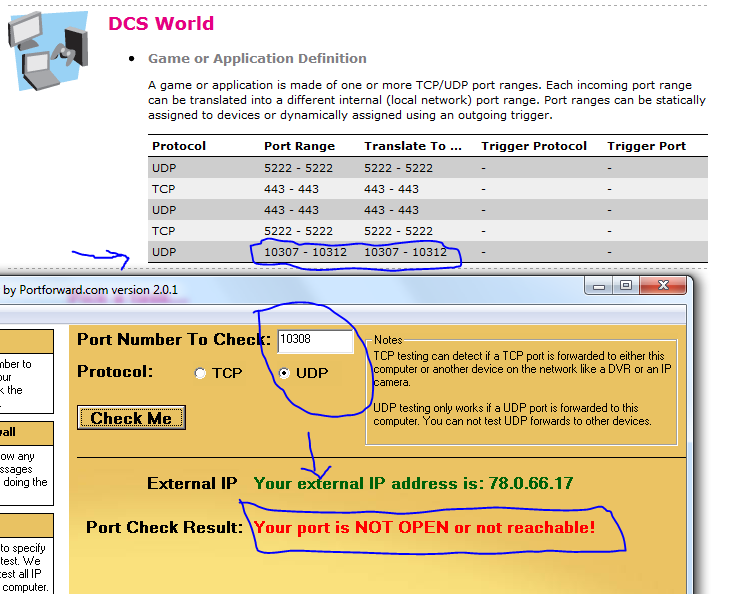
Task: Click the Portforward.com version 2.0.1 title text
Action: coord(90,290)
